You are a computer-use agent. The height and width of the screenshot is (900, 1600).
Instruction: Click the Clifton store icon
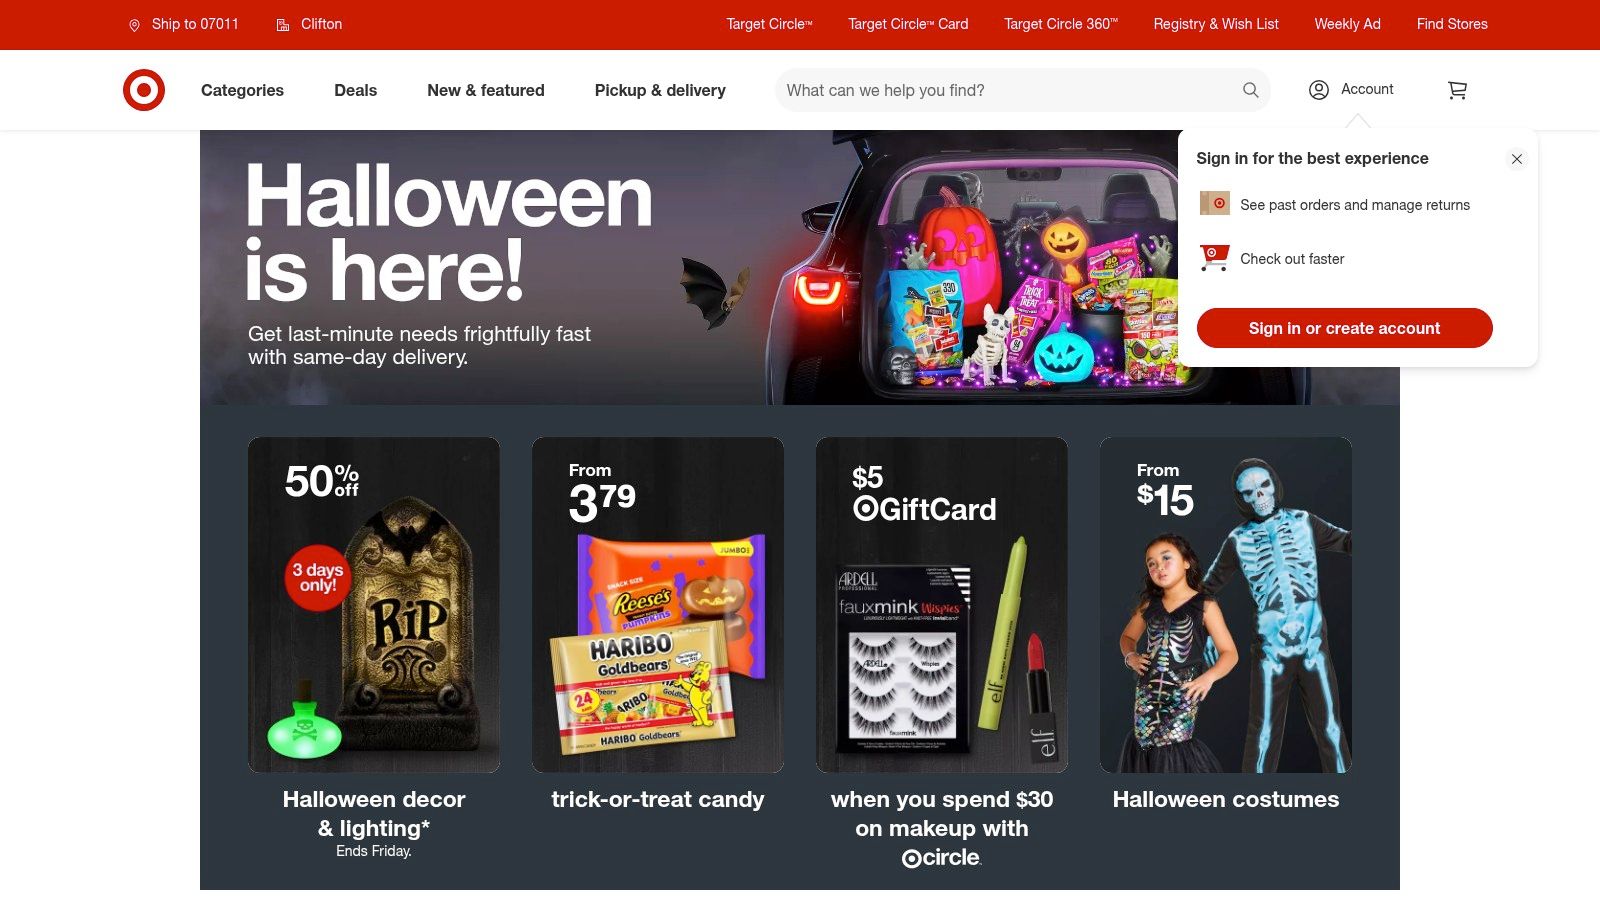283,25
